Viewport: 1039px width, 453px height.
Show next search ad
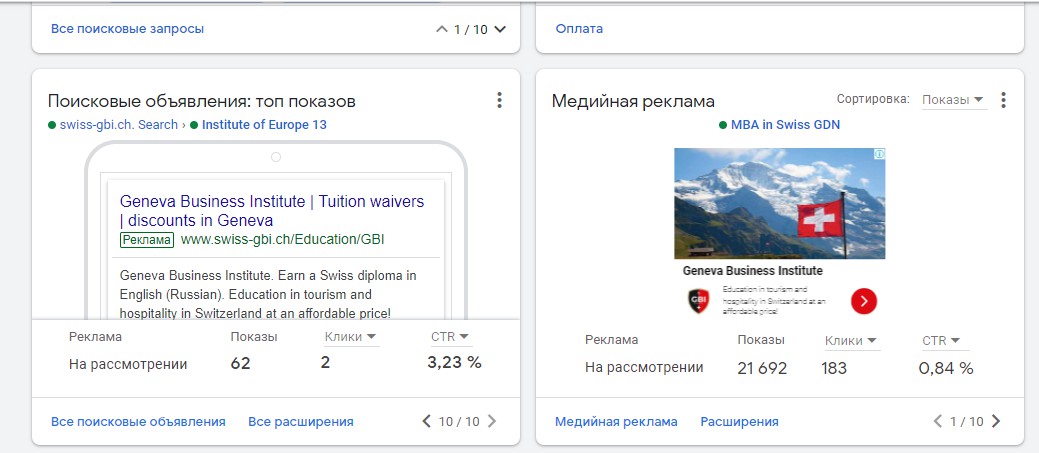pyautogui.click(x=491, y=421)
